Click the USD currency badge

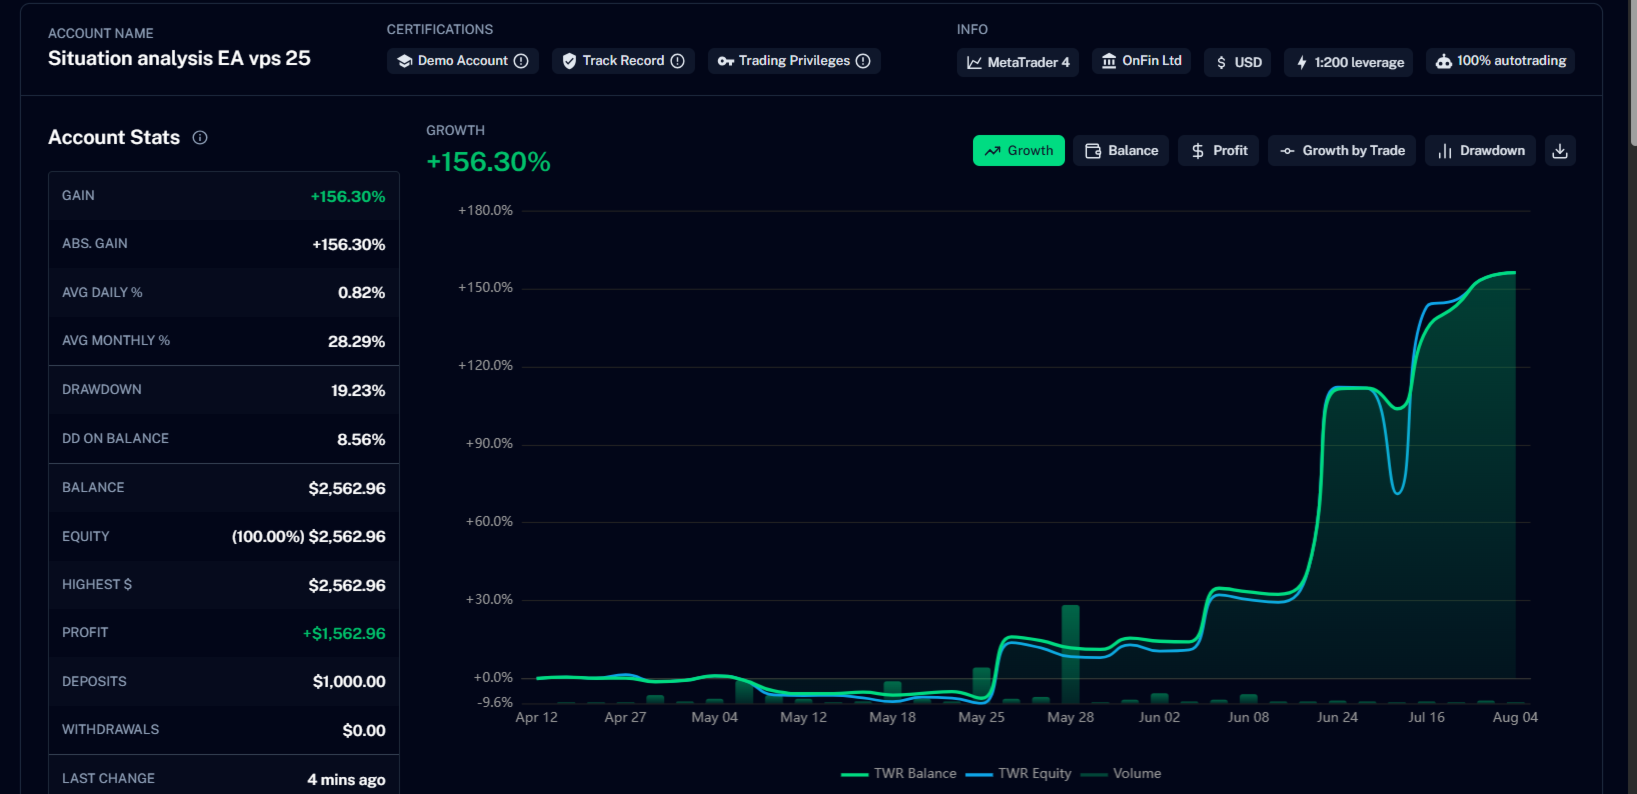pos(1238,62)
